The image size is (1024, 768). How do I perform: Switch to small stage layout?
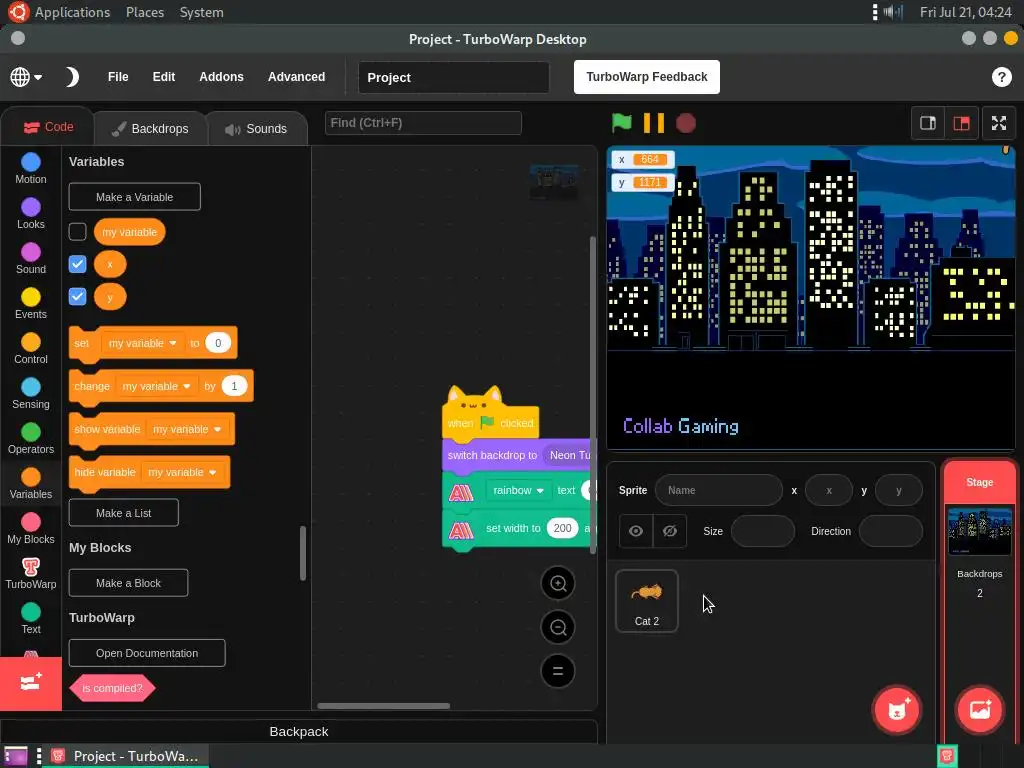click(928, 123)
